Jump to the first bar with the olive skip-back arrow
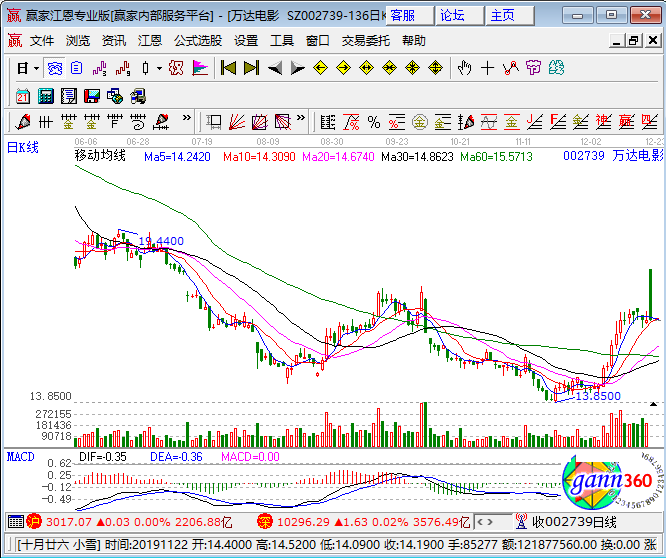The image size is (666, 558). pyautogui.click(x=229, y=68)
